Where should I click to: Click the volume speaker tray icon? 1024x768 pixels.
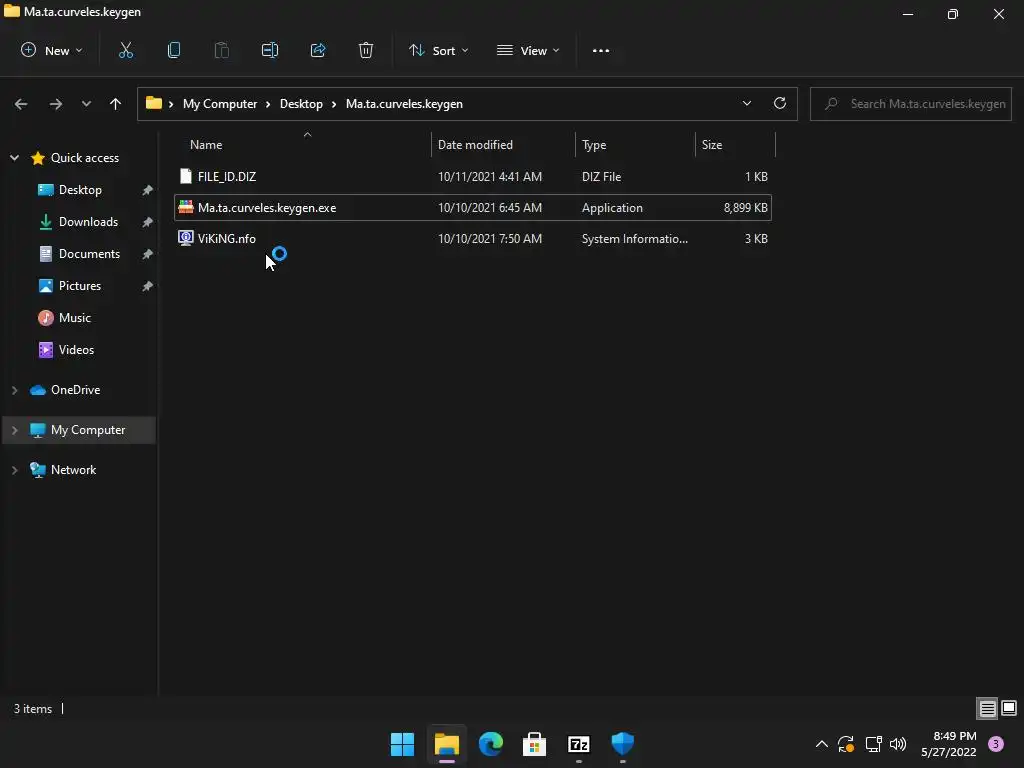click(898, 744)
